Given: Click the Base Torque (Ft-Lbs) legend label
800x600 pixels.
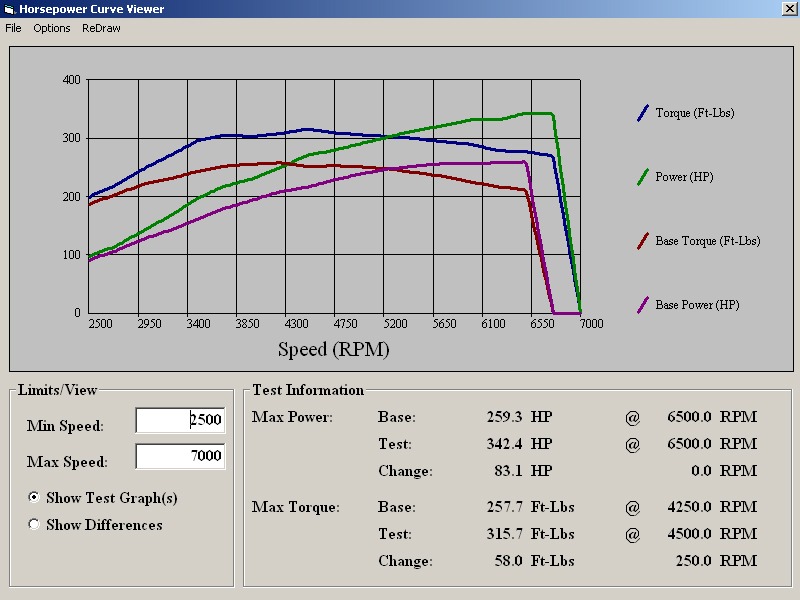Looking at the screenshot, I should tap(708, 241).
